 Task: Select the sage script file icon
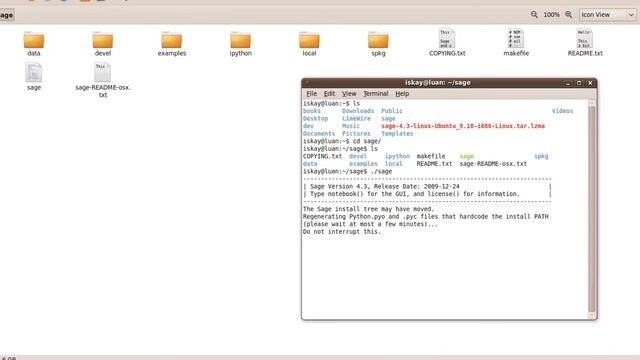(33, 73)
